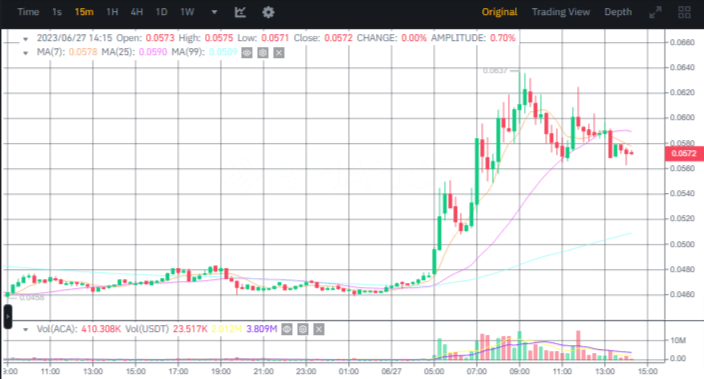Select the 15m time interval
The image size is (704, 379).
pos(84,12)
